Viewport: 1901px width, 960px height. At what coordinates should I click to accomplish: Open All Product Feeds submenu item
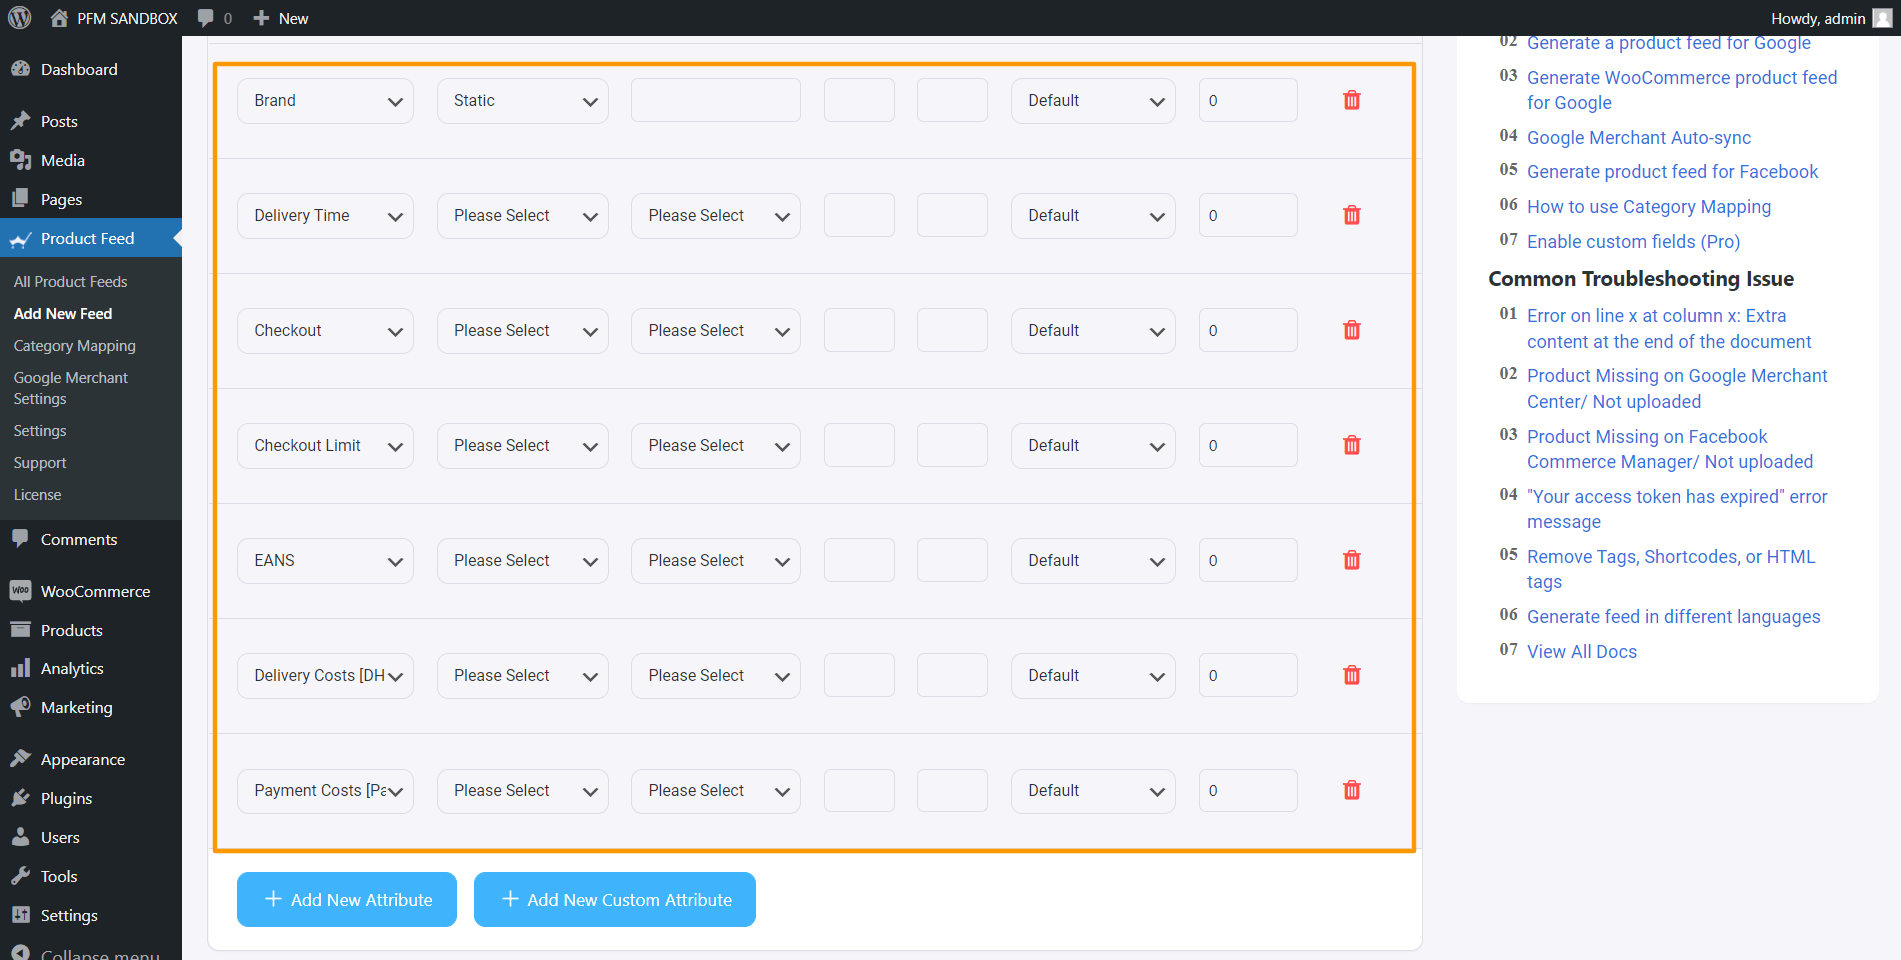tap(71, 282)
